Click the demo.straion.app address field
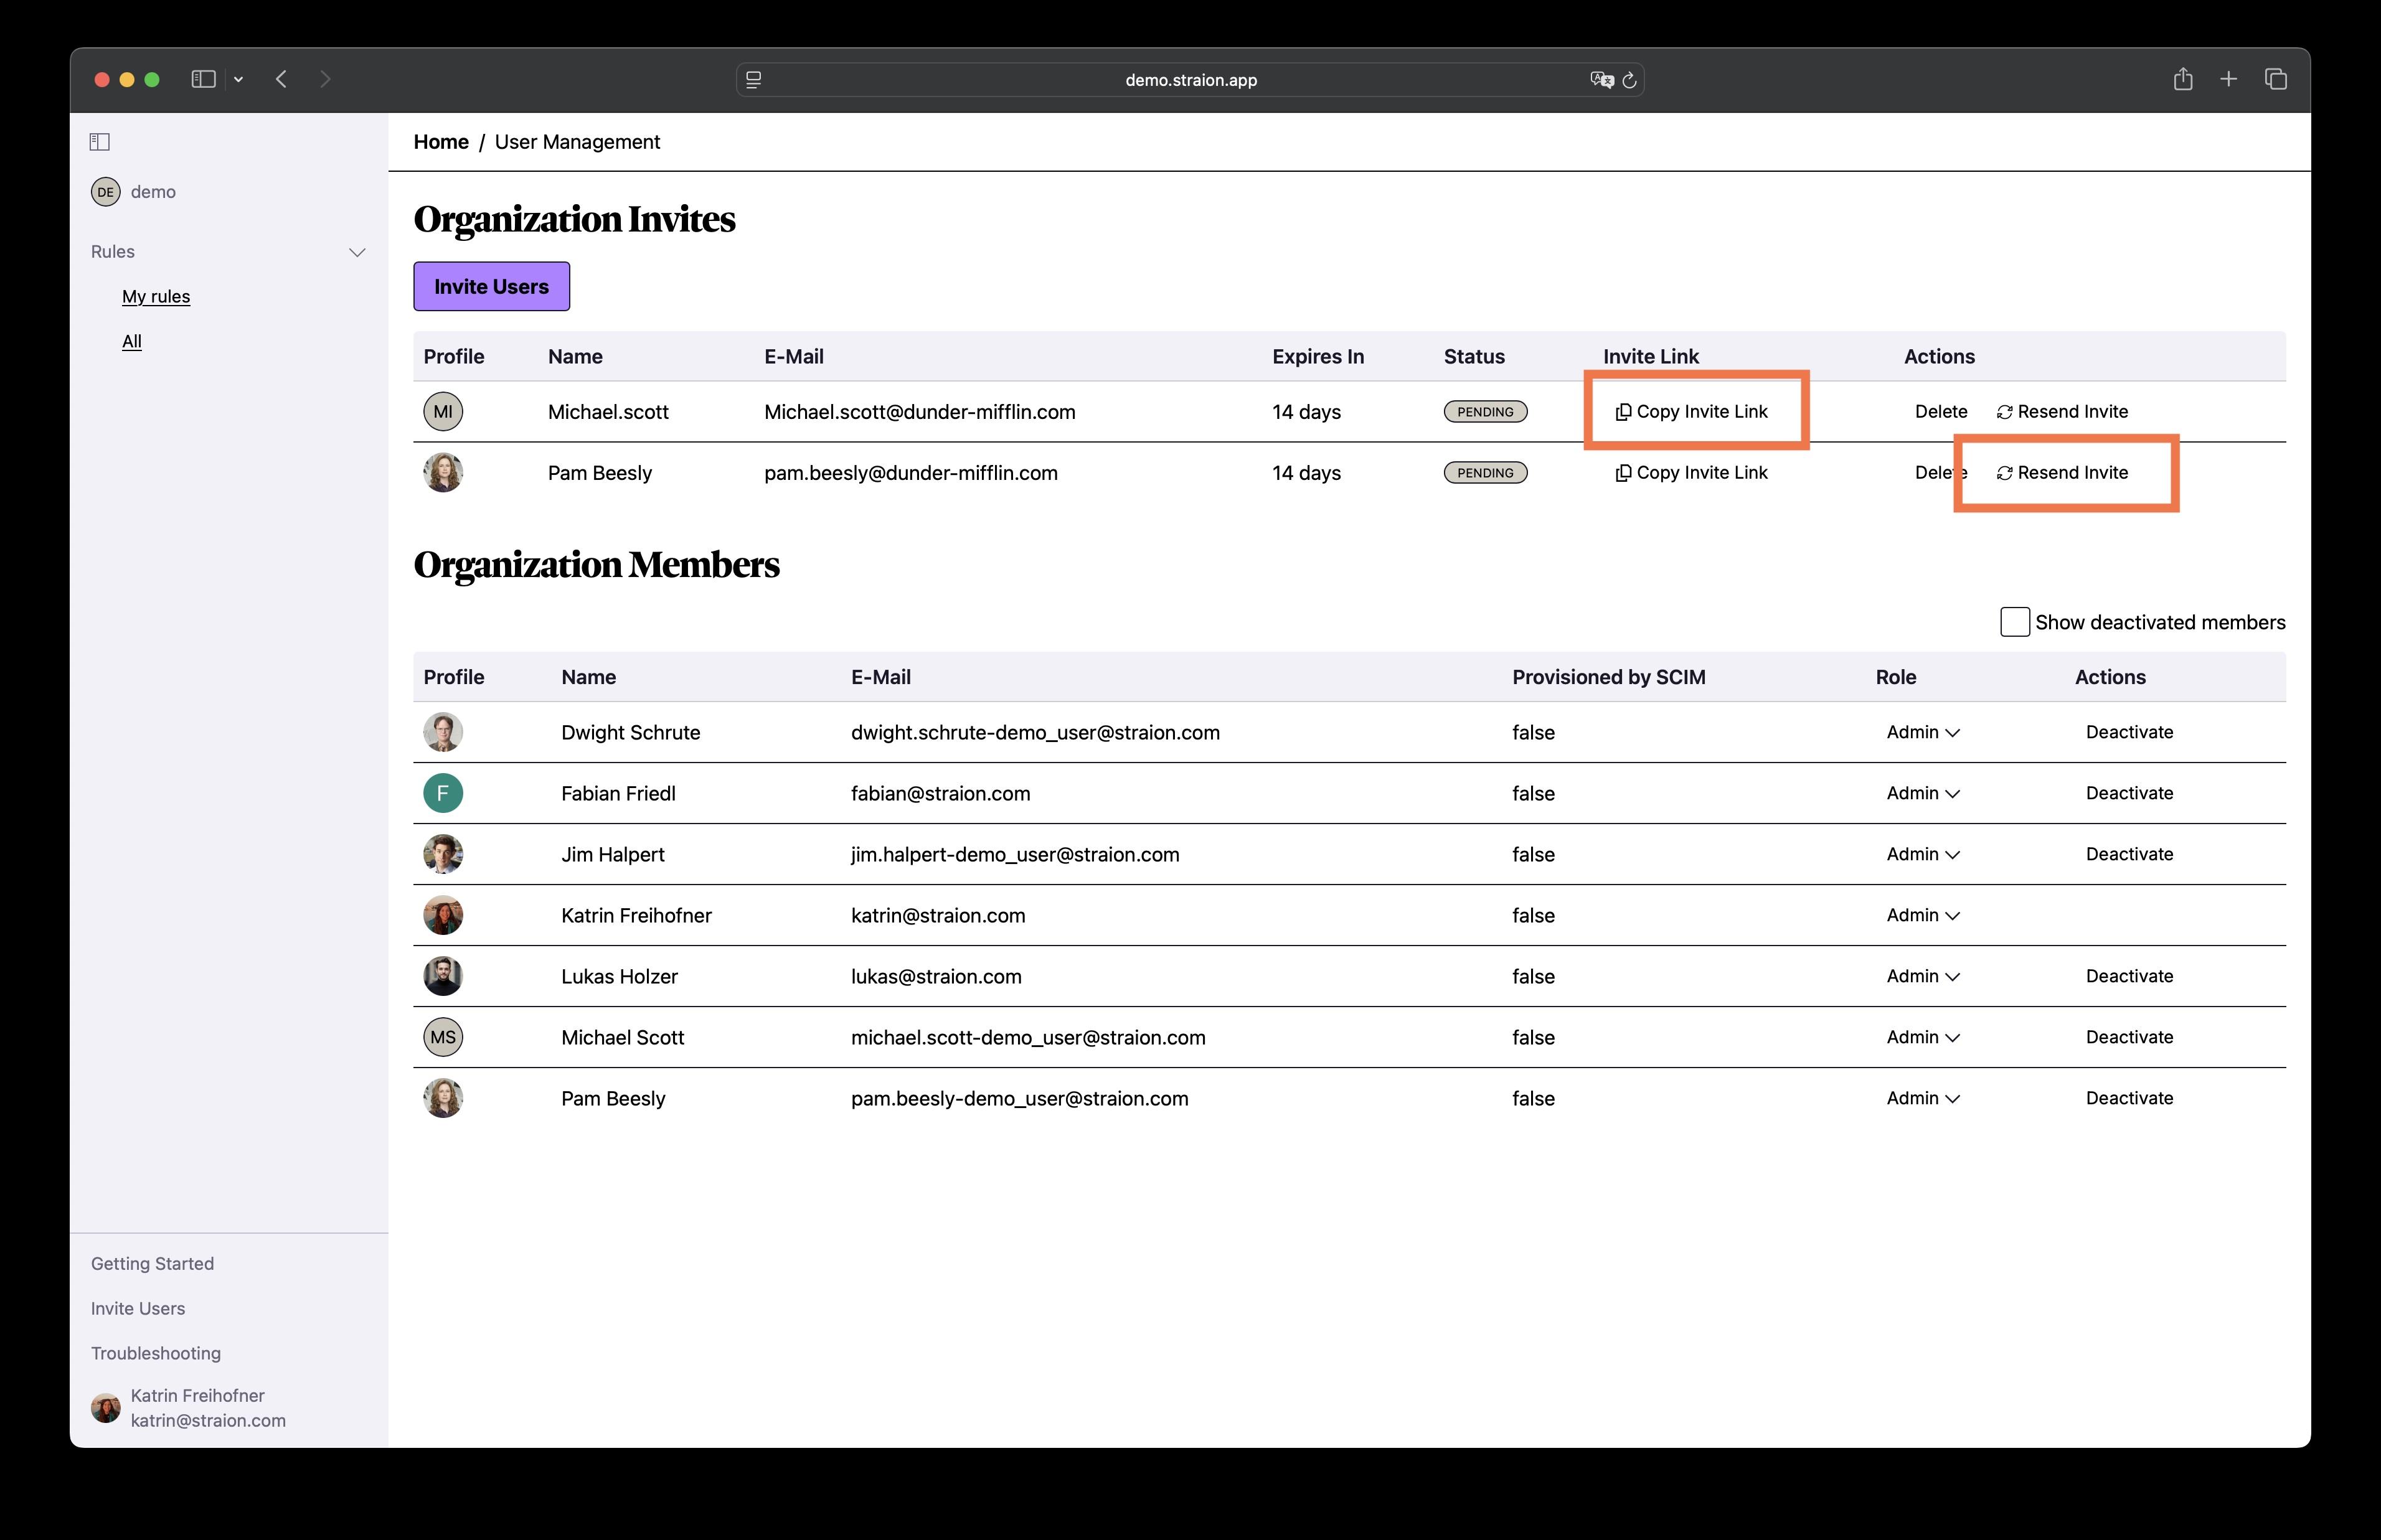 pos(1190,80)
